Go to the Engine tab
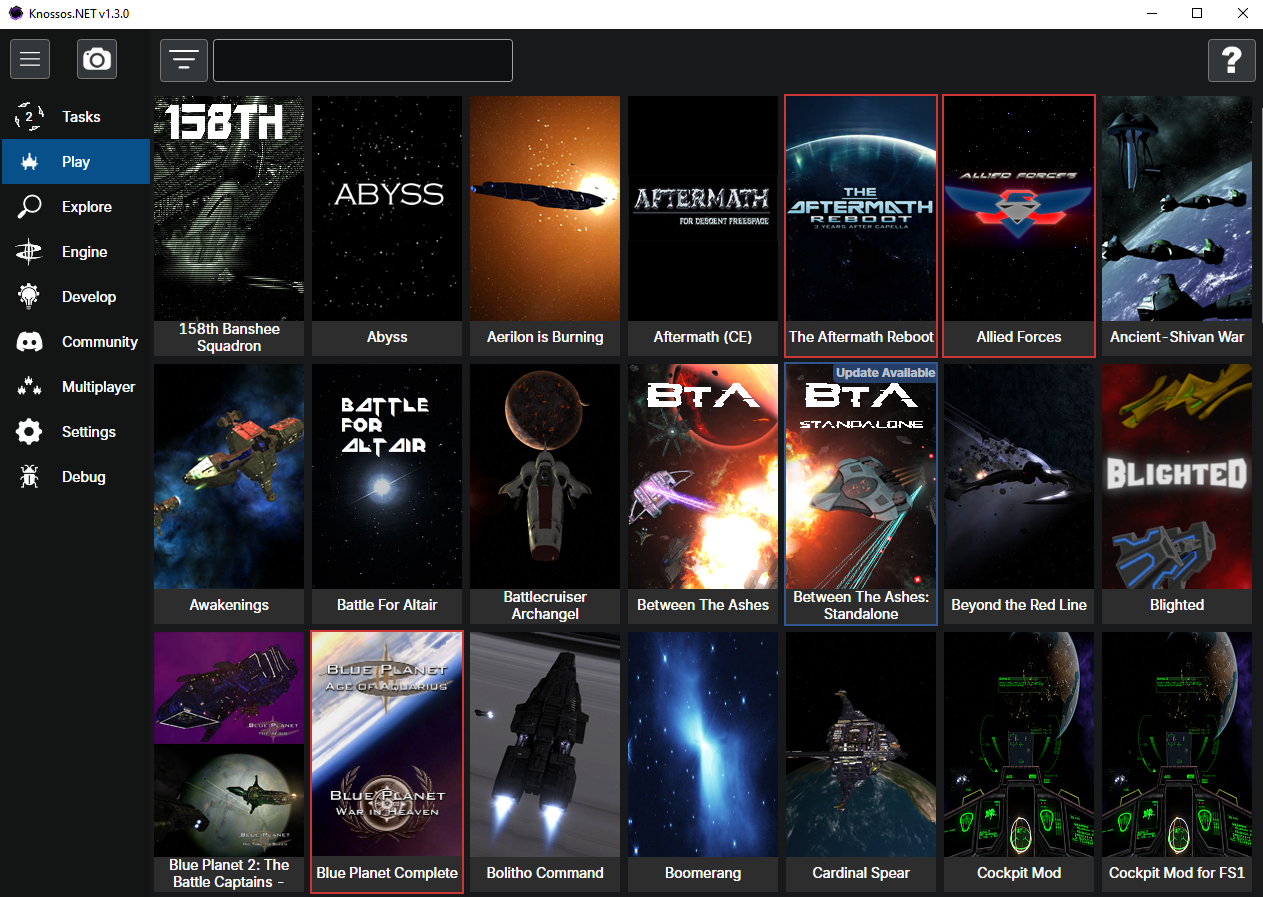Screen dimensions: 1263x897 76,252
